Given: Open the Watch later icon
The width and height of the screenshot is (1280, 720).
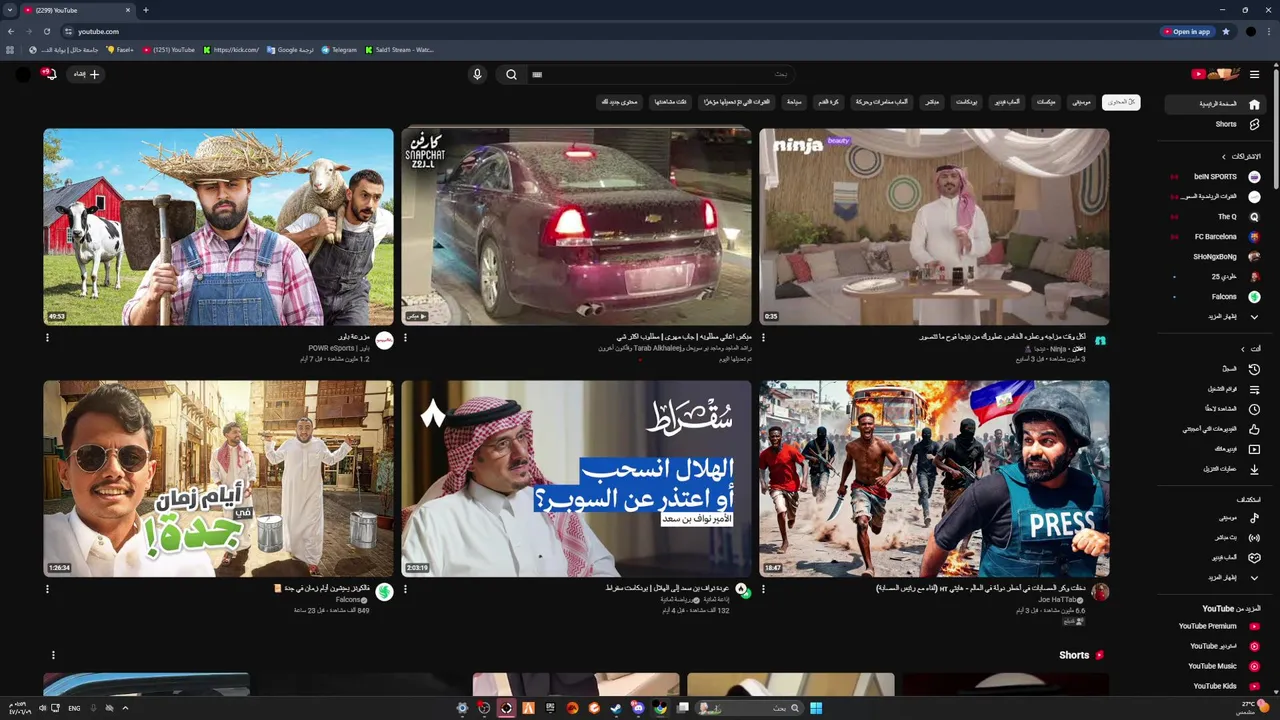Looking at the screenshot, I should click(x=1254, y=409).
